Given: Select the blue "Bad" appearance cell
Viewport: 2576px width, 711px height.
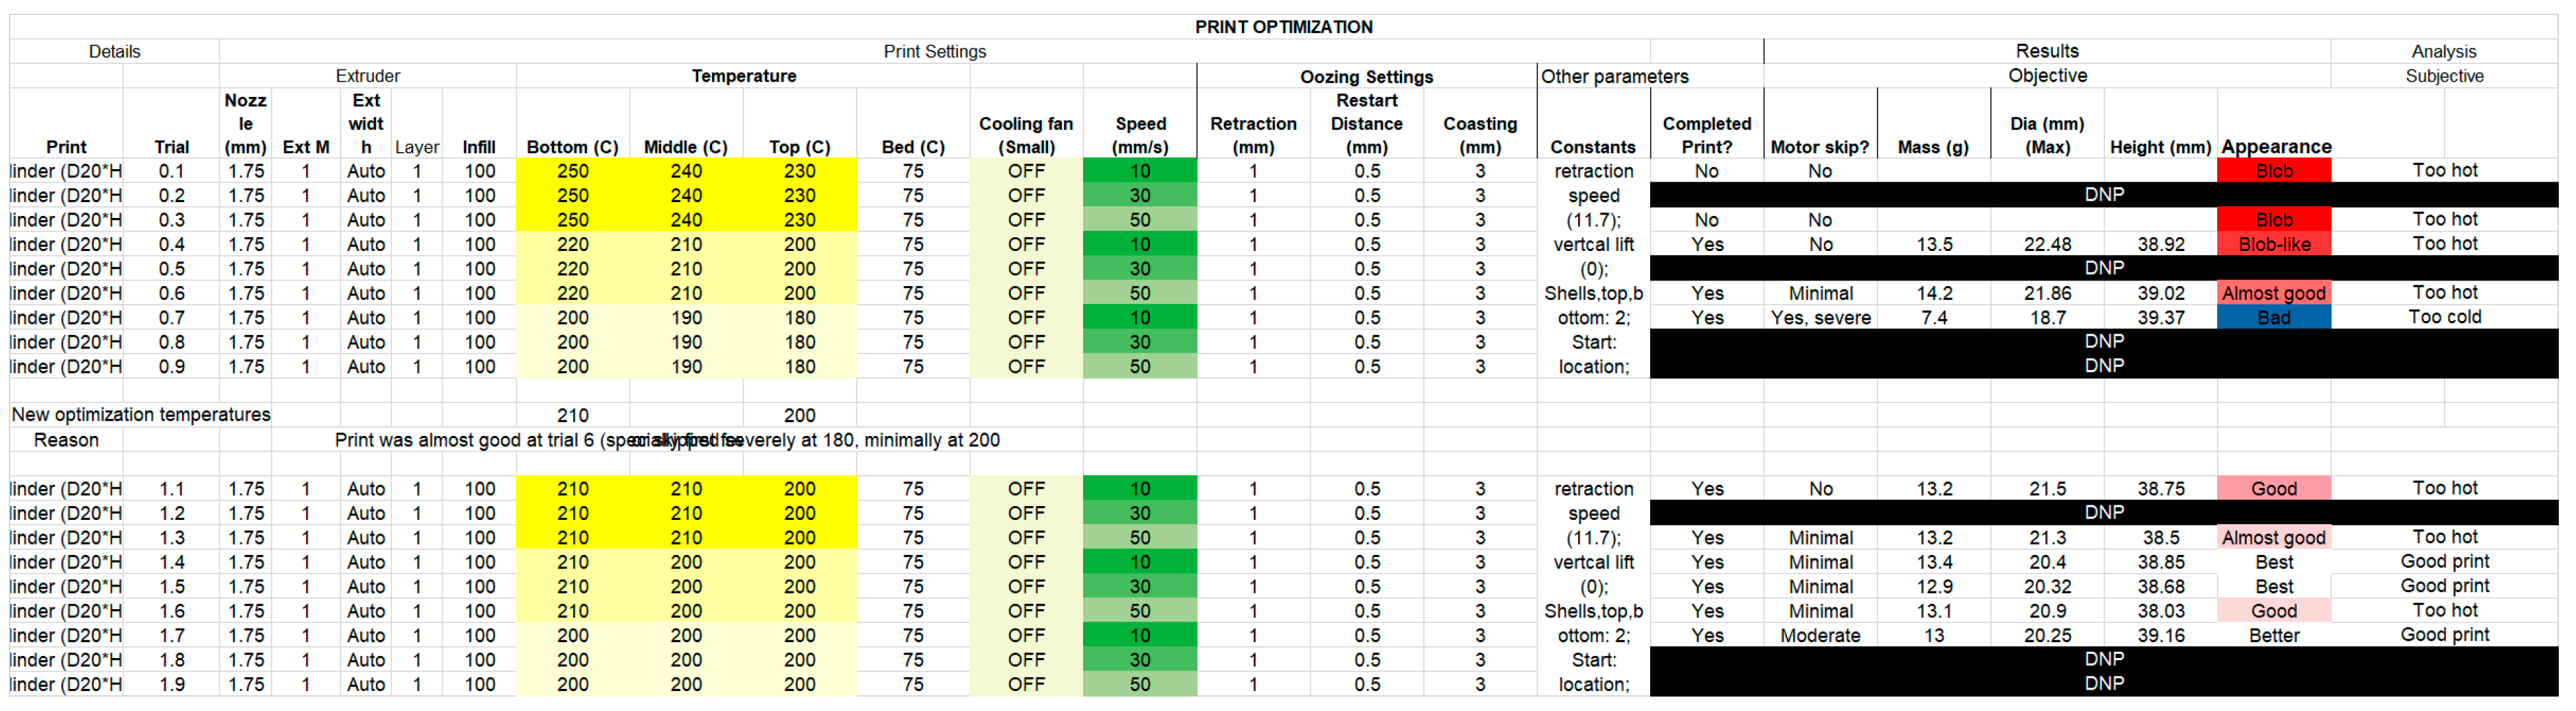Looking at the screenshot, I should tap(2273, 318).
